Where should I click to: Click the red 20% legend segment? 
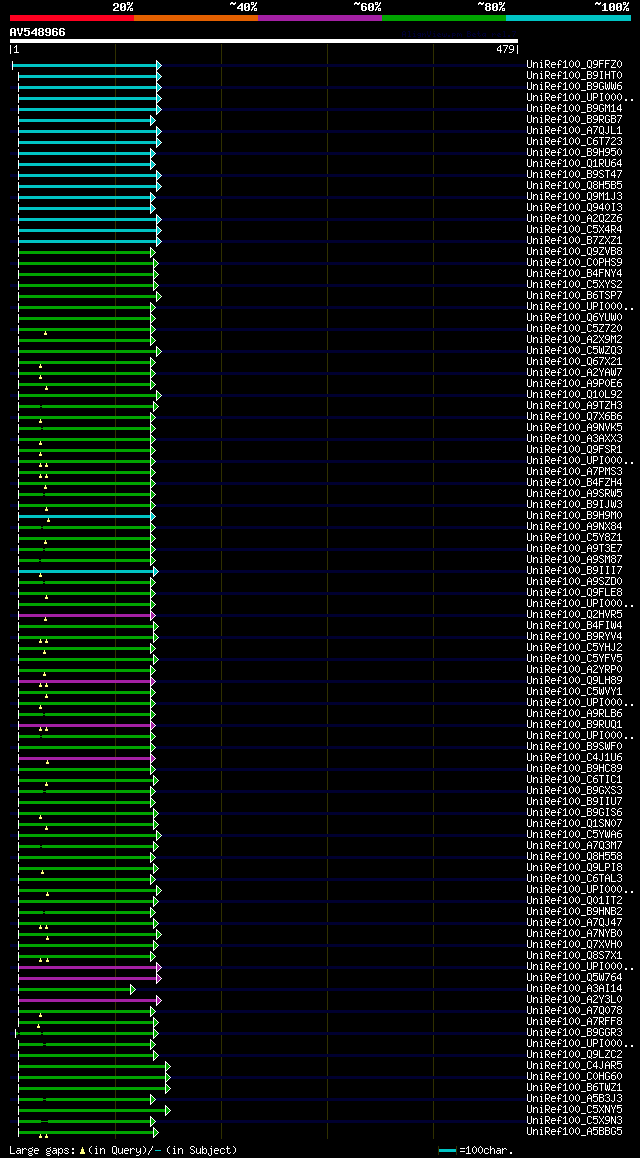pos(72,17)
